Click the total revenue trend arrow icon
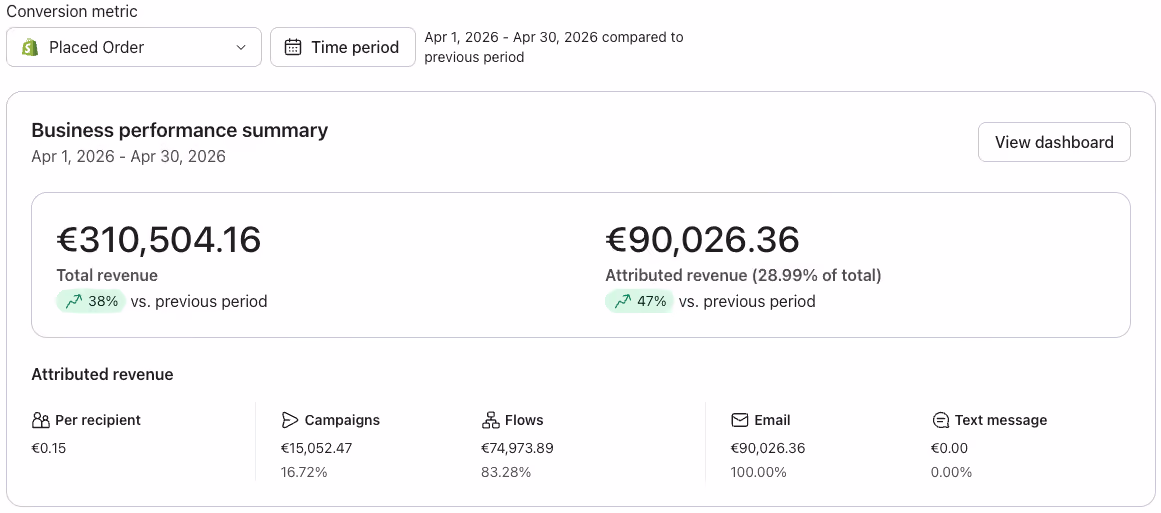Viewport: 1161px width, 513px height. pos(73,301)
